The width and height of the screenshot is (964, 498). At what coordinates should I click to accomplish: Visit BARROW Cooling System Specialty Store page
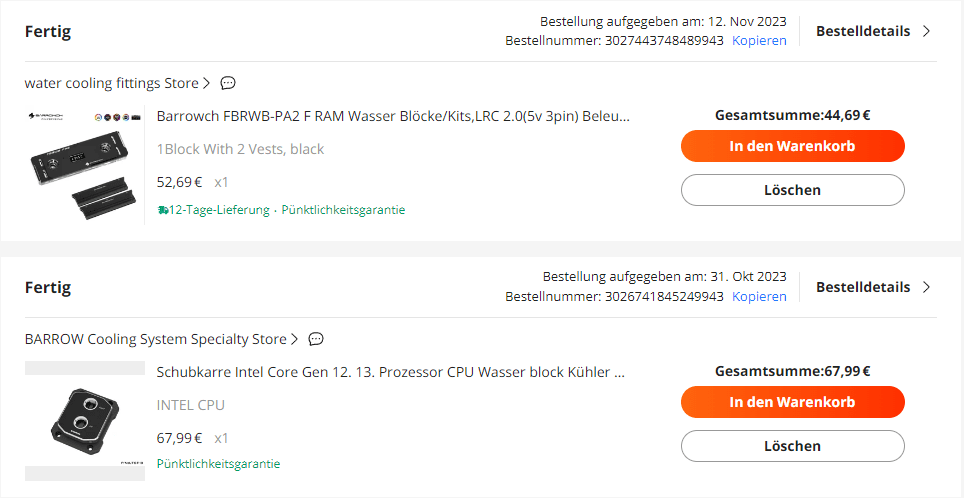pyautogui.click(x=155, y=339)
